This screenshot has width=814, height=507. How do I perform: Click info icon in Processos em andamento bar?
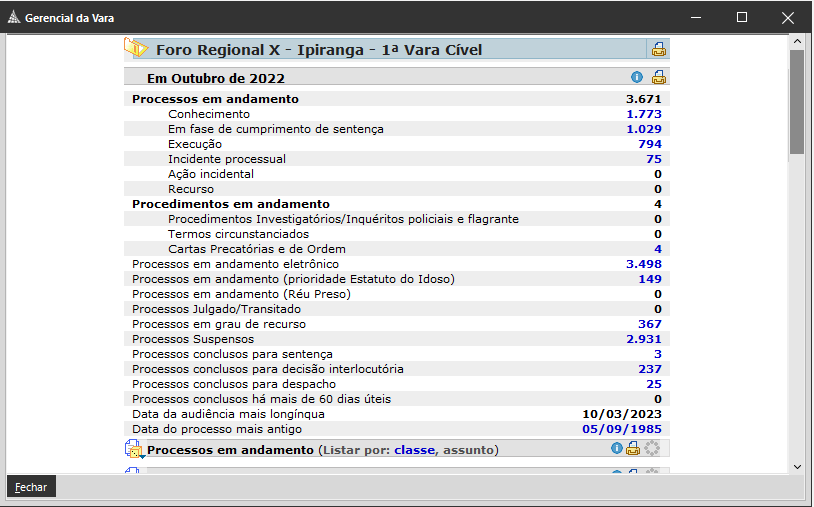click(x=617, y=449)
